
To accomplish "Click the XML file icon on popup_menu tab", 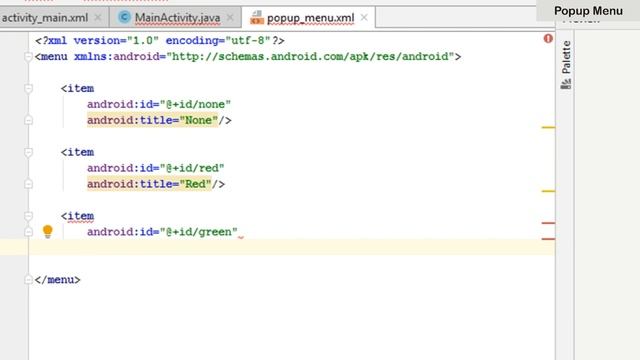I will 257,18.
